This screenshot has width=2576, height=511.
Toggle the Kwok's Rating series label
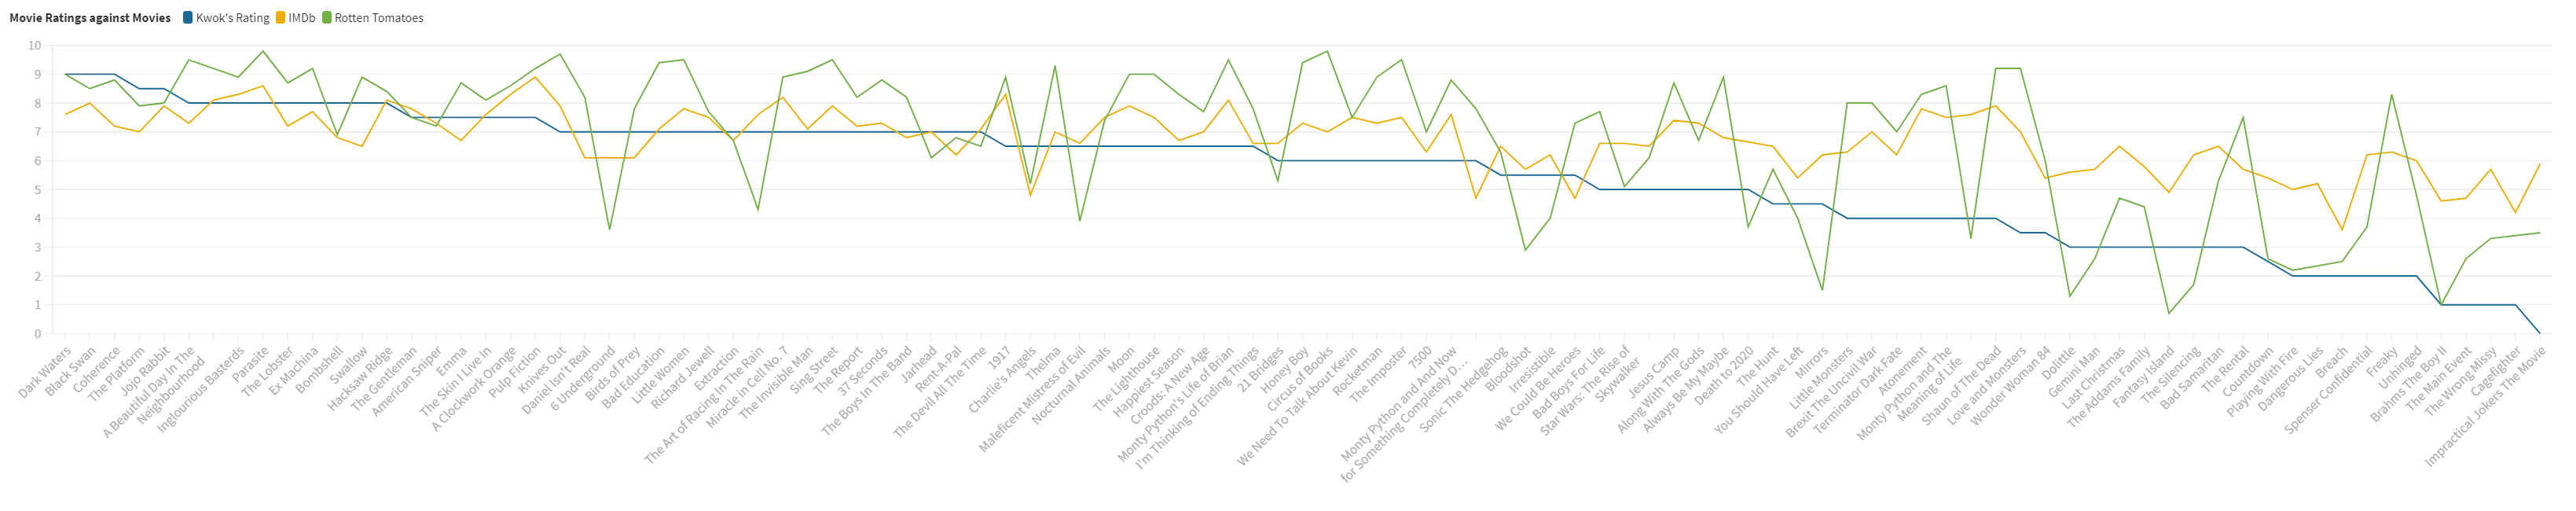tap(232, 18)
